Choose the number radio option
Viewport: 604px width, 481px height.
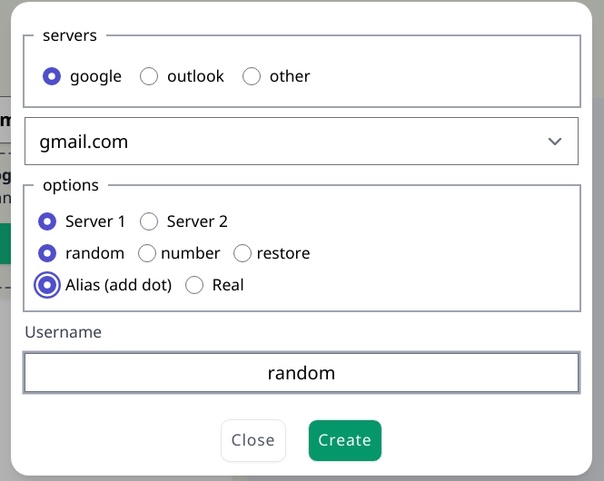147,253
